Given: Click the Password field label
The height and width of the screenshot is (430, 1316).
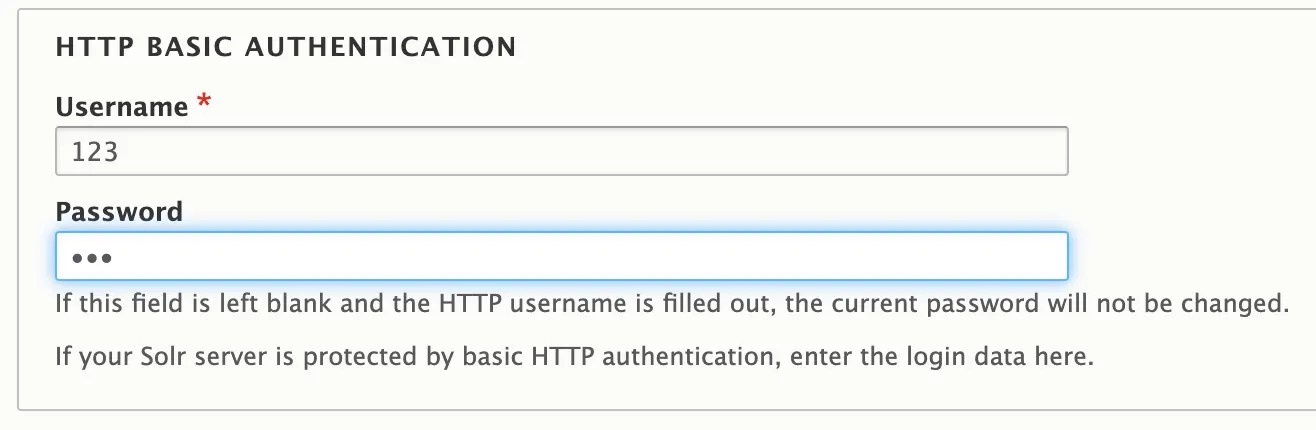Looking at the screenshot, I should (x=119, y=212).
